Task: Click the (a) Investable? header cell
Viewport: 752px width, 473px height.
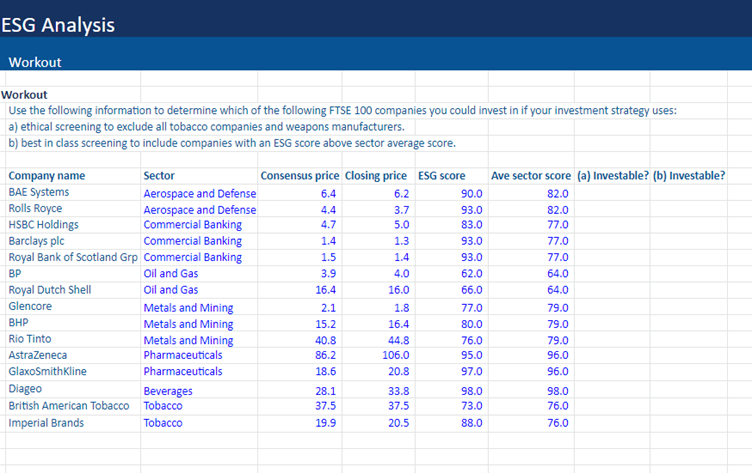Action: [612, 176]
